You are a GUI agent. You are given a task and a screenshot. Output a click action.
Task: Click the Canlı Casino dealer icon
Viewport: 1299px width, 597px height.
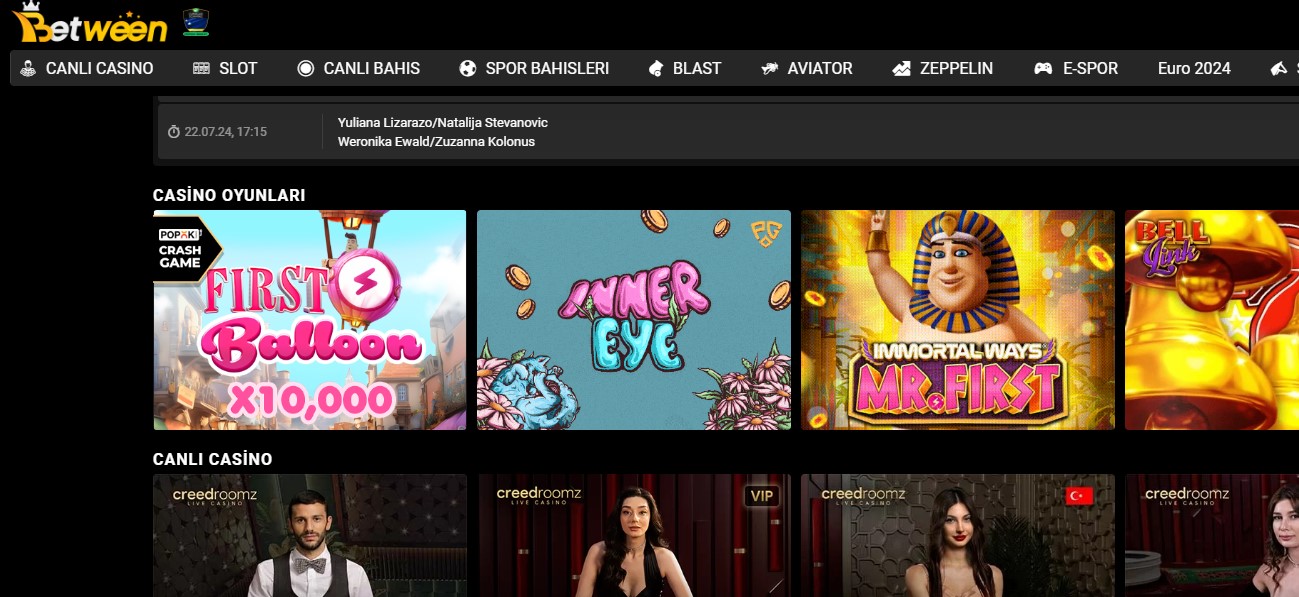coord(29,69)
